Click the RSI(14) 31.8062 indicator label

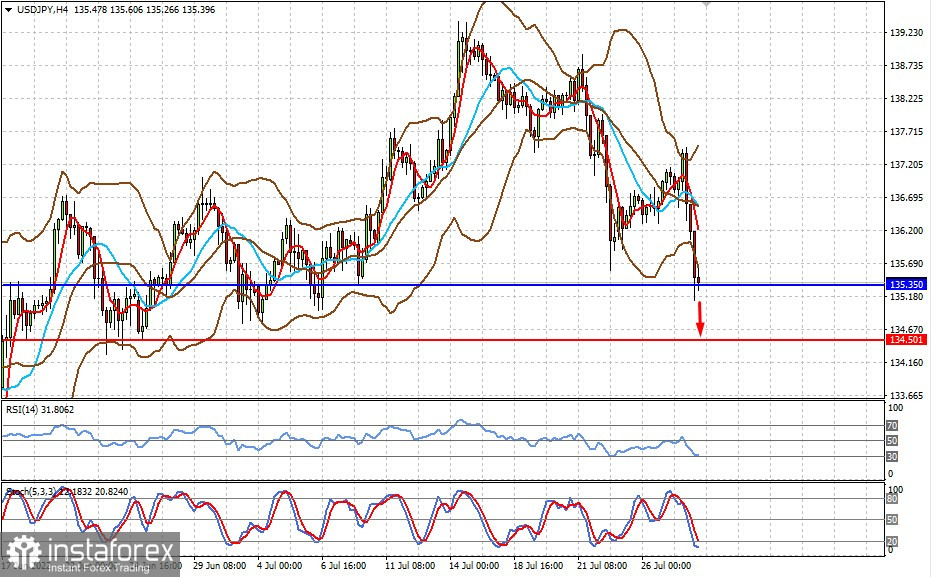[x=40, y=410]
